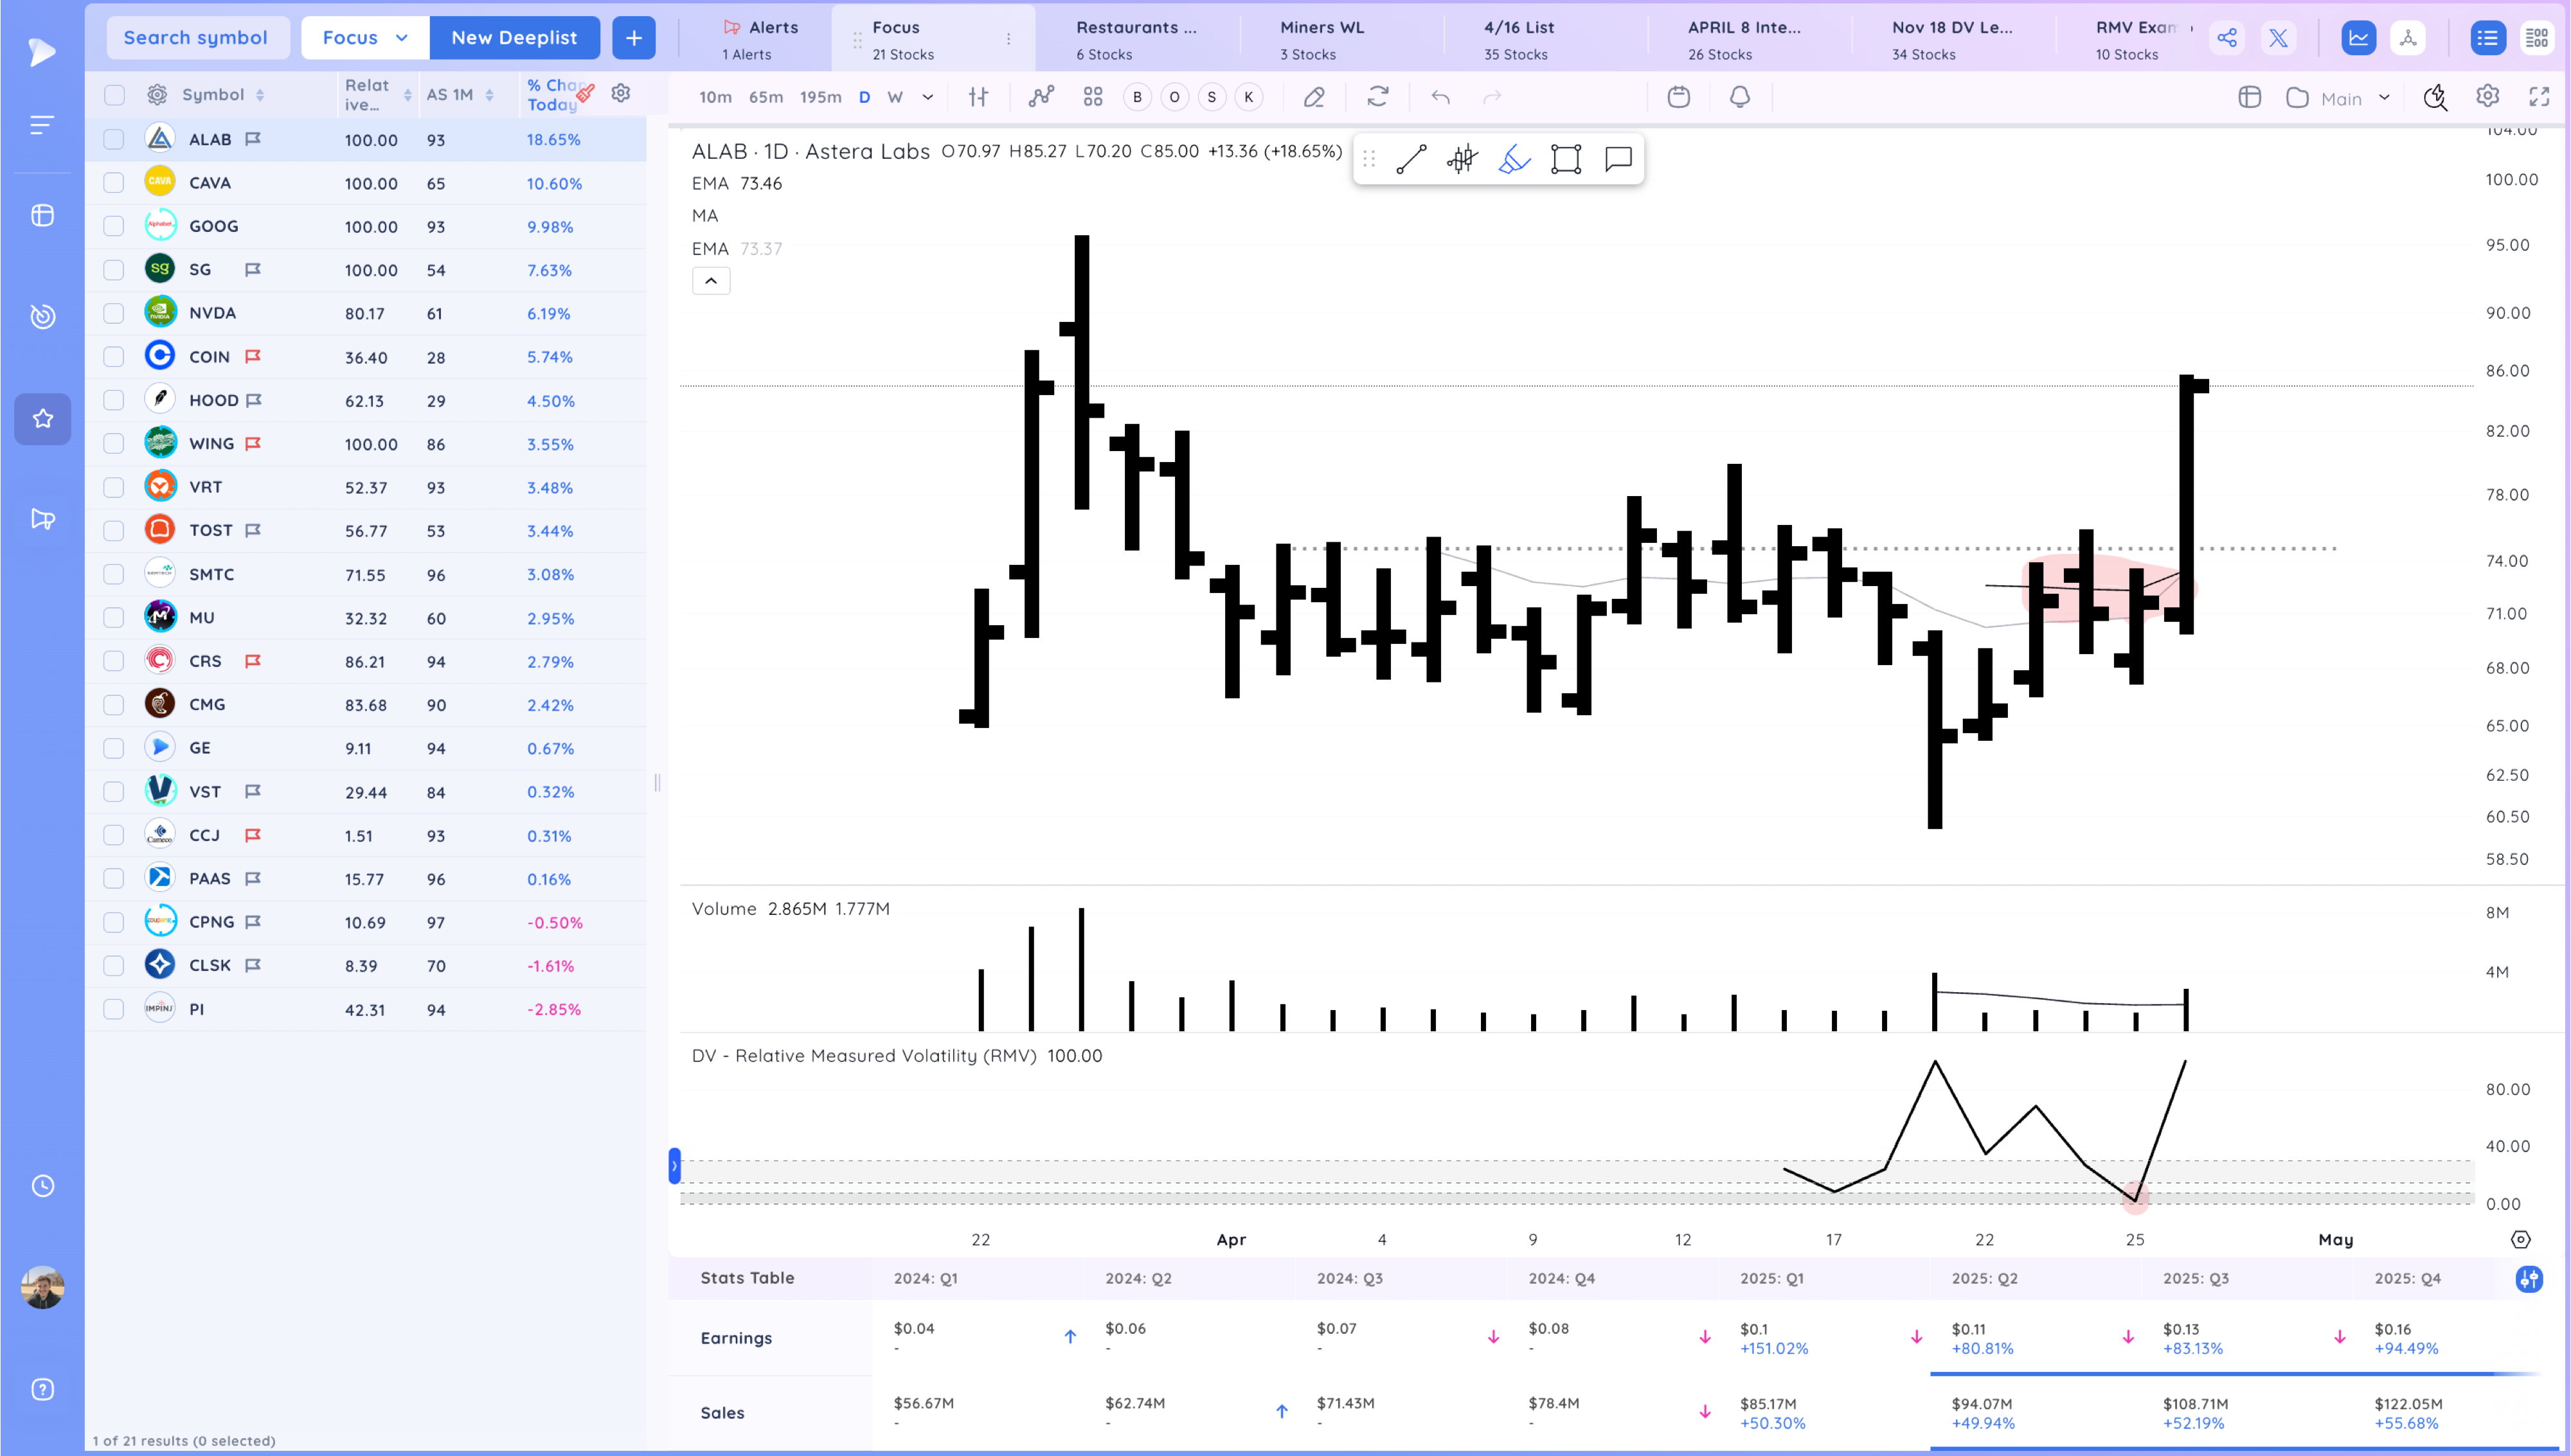This screenshot has height=1456, width=2571.
Task: Share to X using the X icon
Action: 2278,38
